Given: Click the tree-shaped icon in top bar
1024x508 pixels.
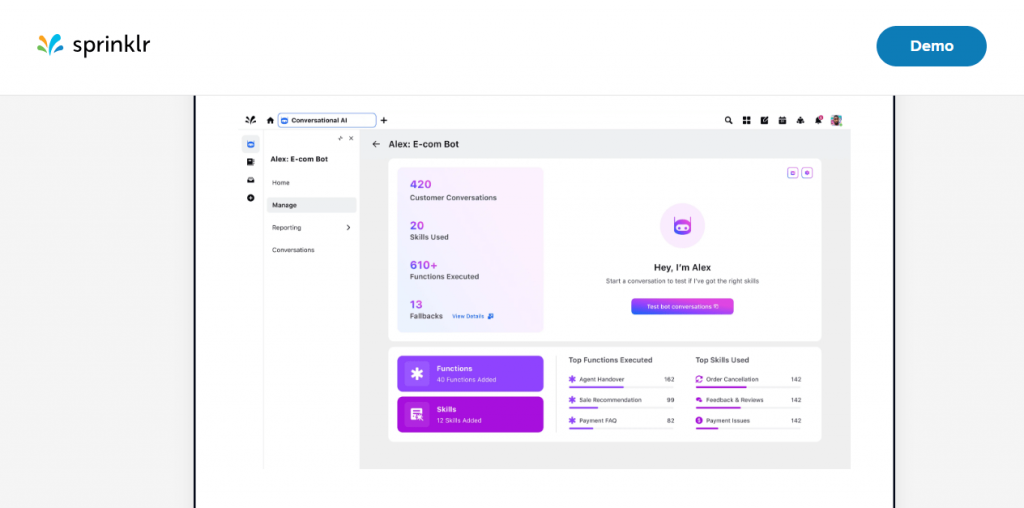Looking at the screenshot, I should coord(800,120).
